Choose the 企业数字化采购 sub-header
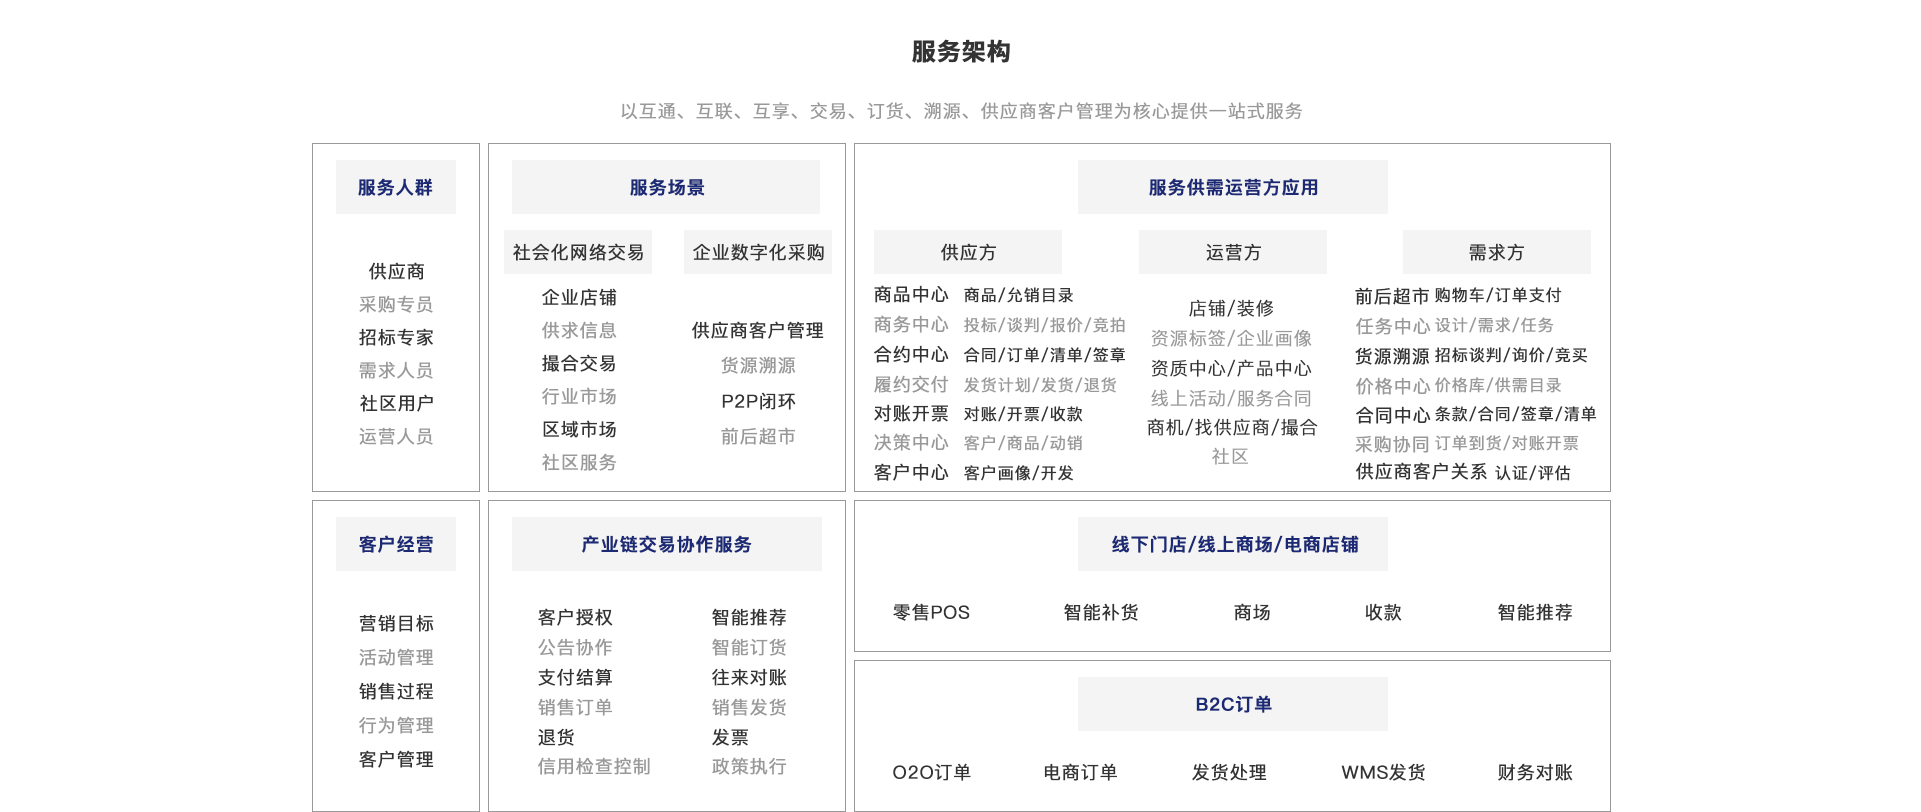 758,252
